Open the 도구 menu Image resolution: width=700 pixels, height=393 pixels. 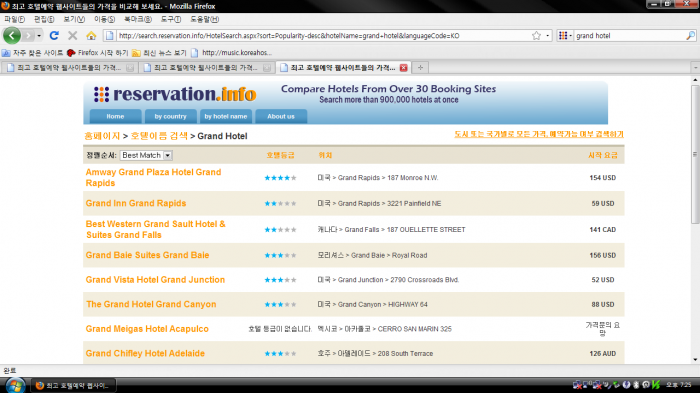[x=171, y=19]
